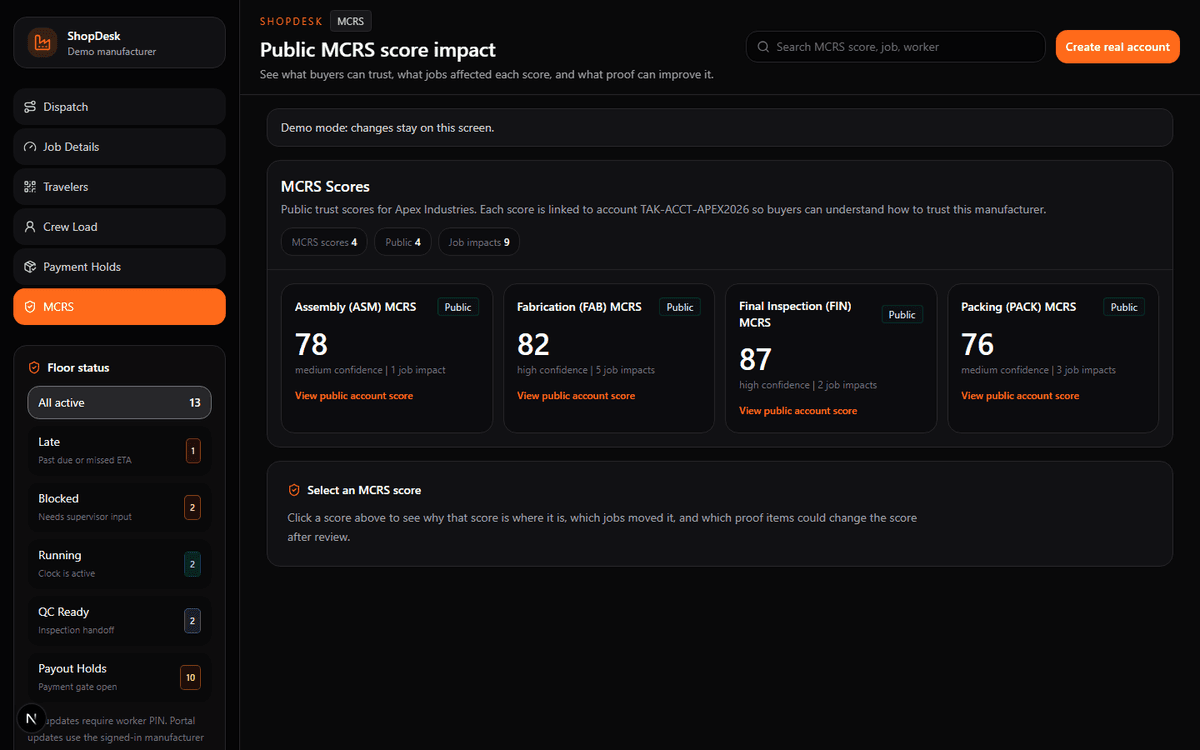Open the Dispatch page
Viewport: 1200px width, 750px height.
(x=119, y=107)
